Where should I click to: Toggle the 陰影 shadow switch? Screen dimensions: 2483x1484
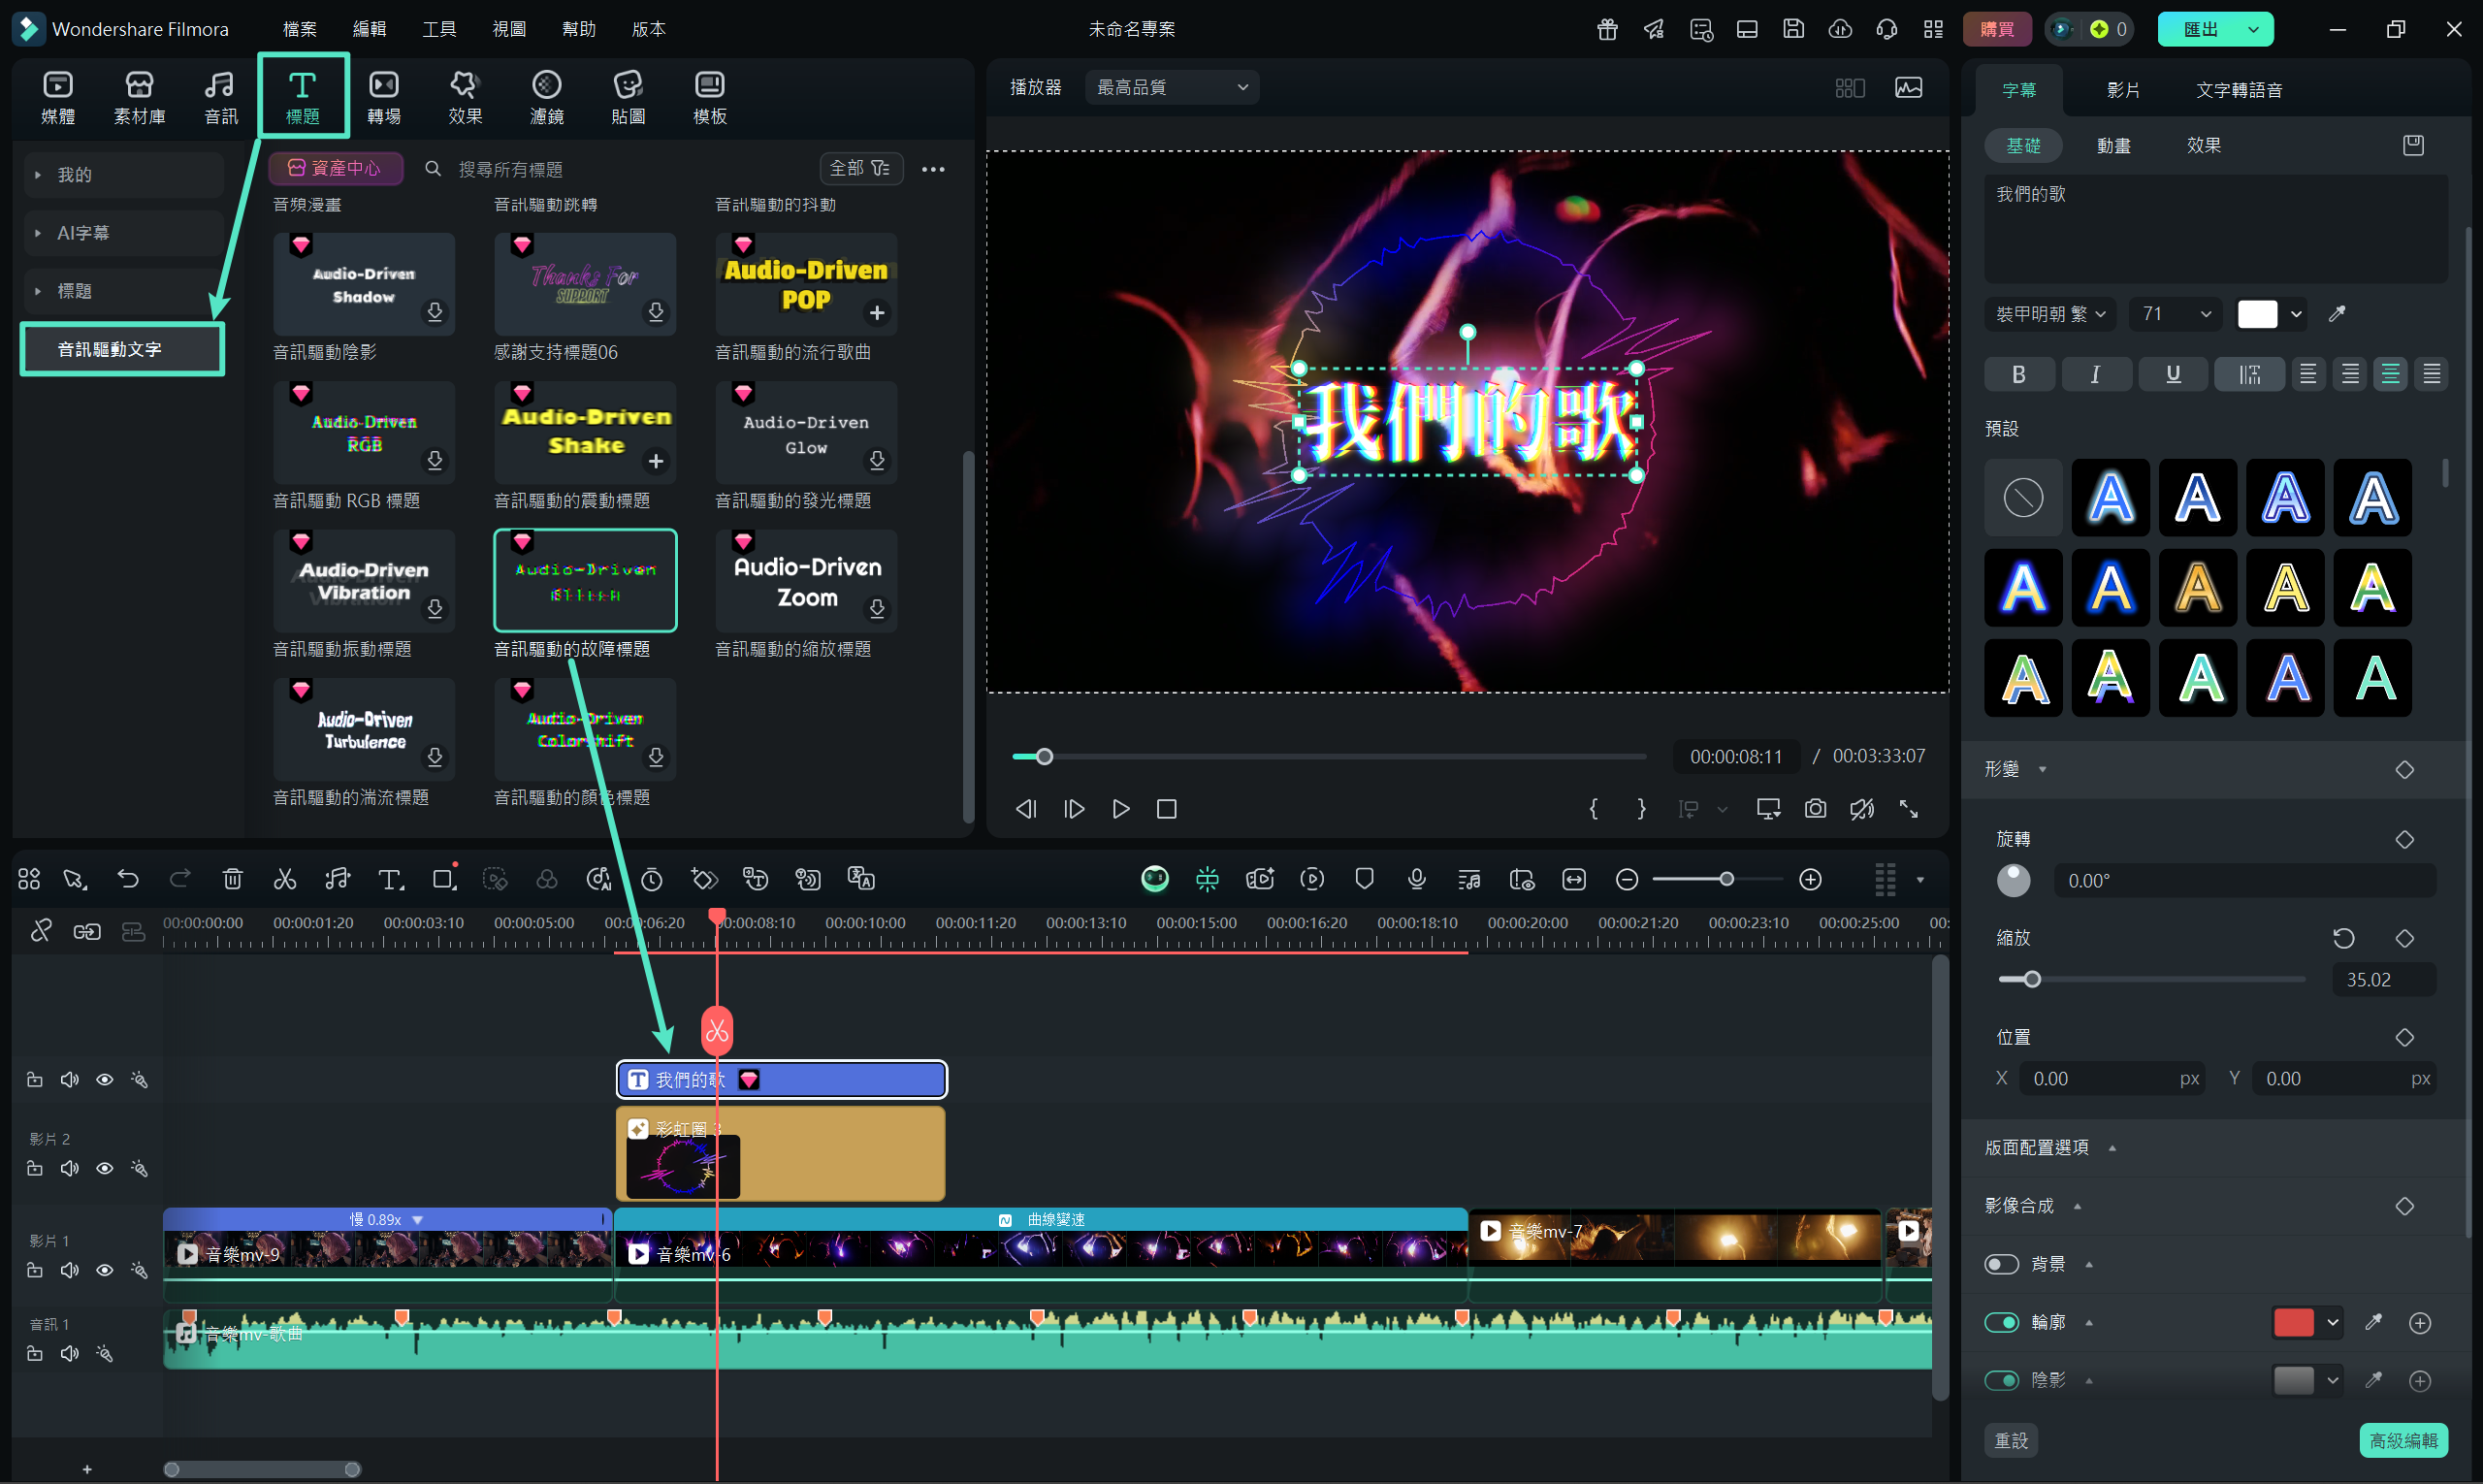tap(2002, 1380)
